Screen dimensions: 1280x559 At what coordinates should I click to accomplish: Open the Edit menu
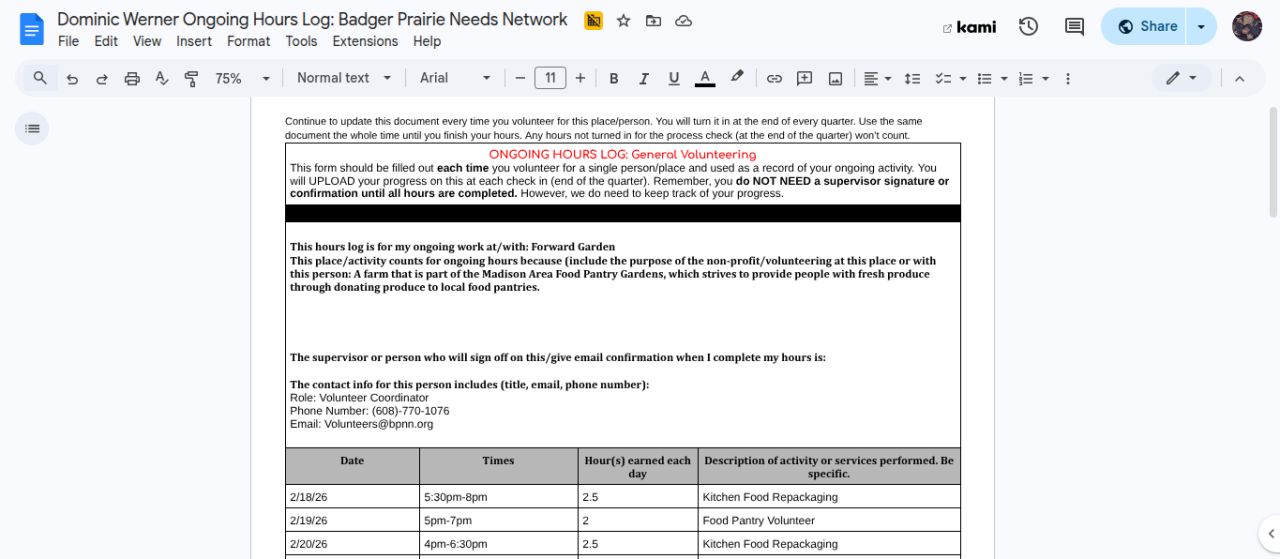106,41
